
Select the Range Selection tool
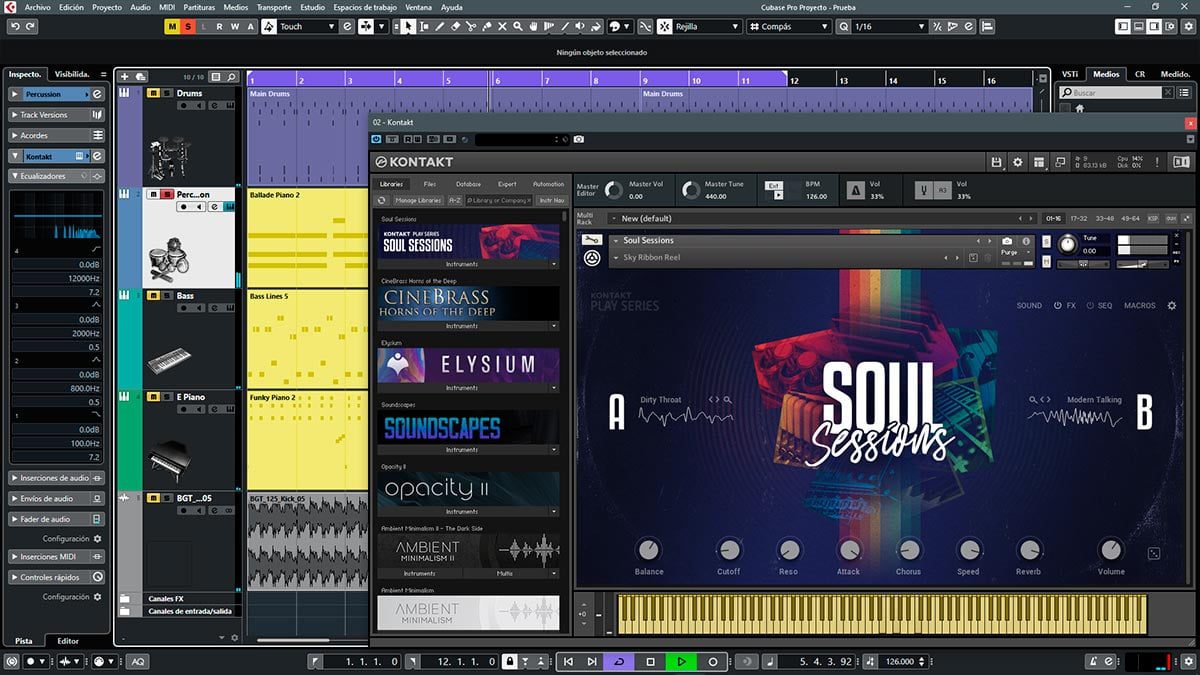click(424, 26)
